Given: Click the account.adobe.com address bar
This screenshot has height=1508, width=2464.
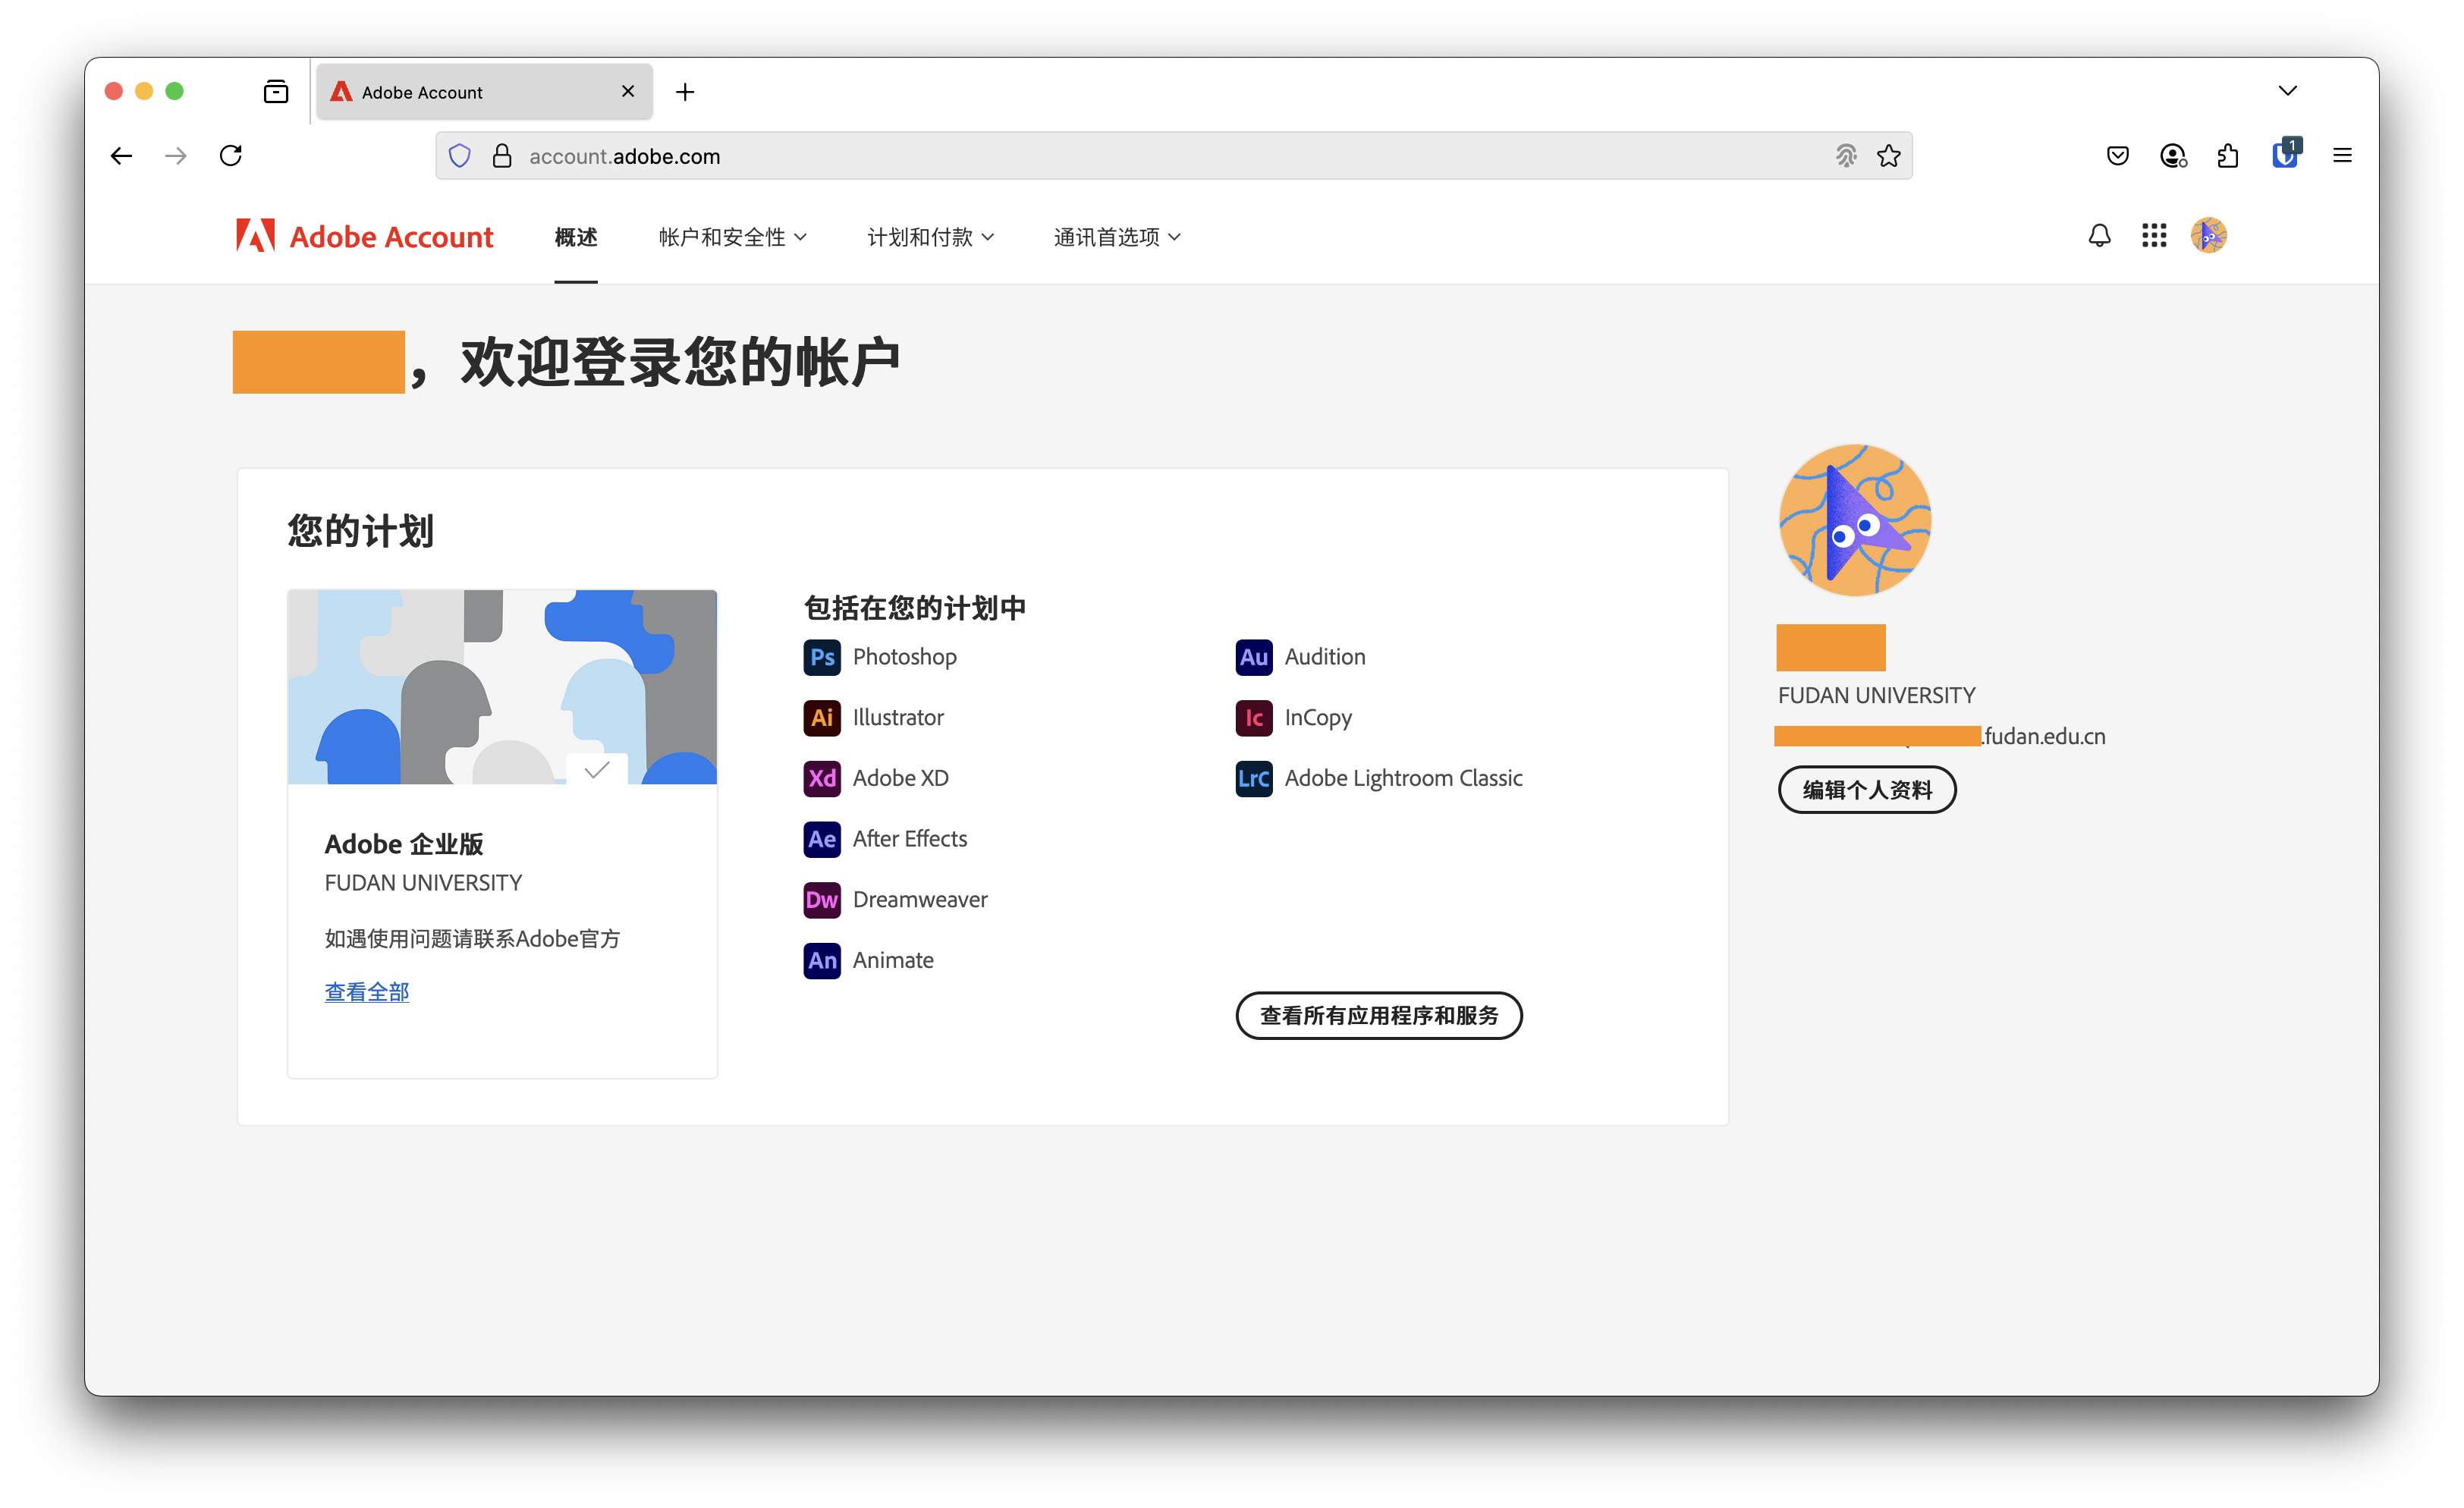Looking at the screenshot, I should click(1100, 156).
